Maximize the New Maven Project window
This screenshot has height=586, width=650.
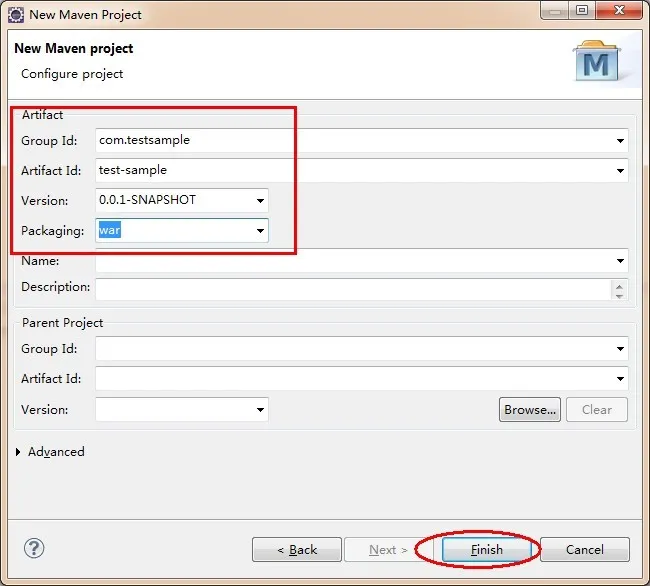[582, 10]
